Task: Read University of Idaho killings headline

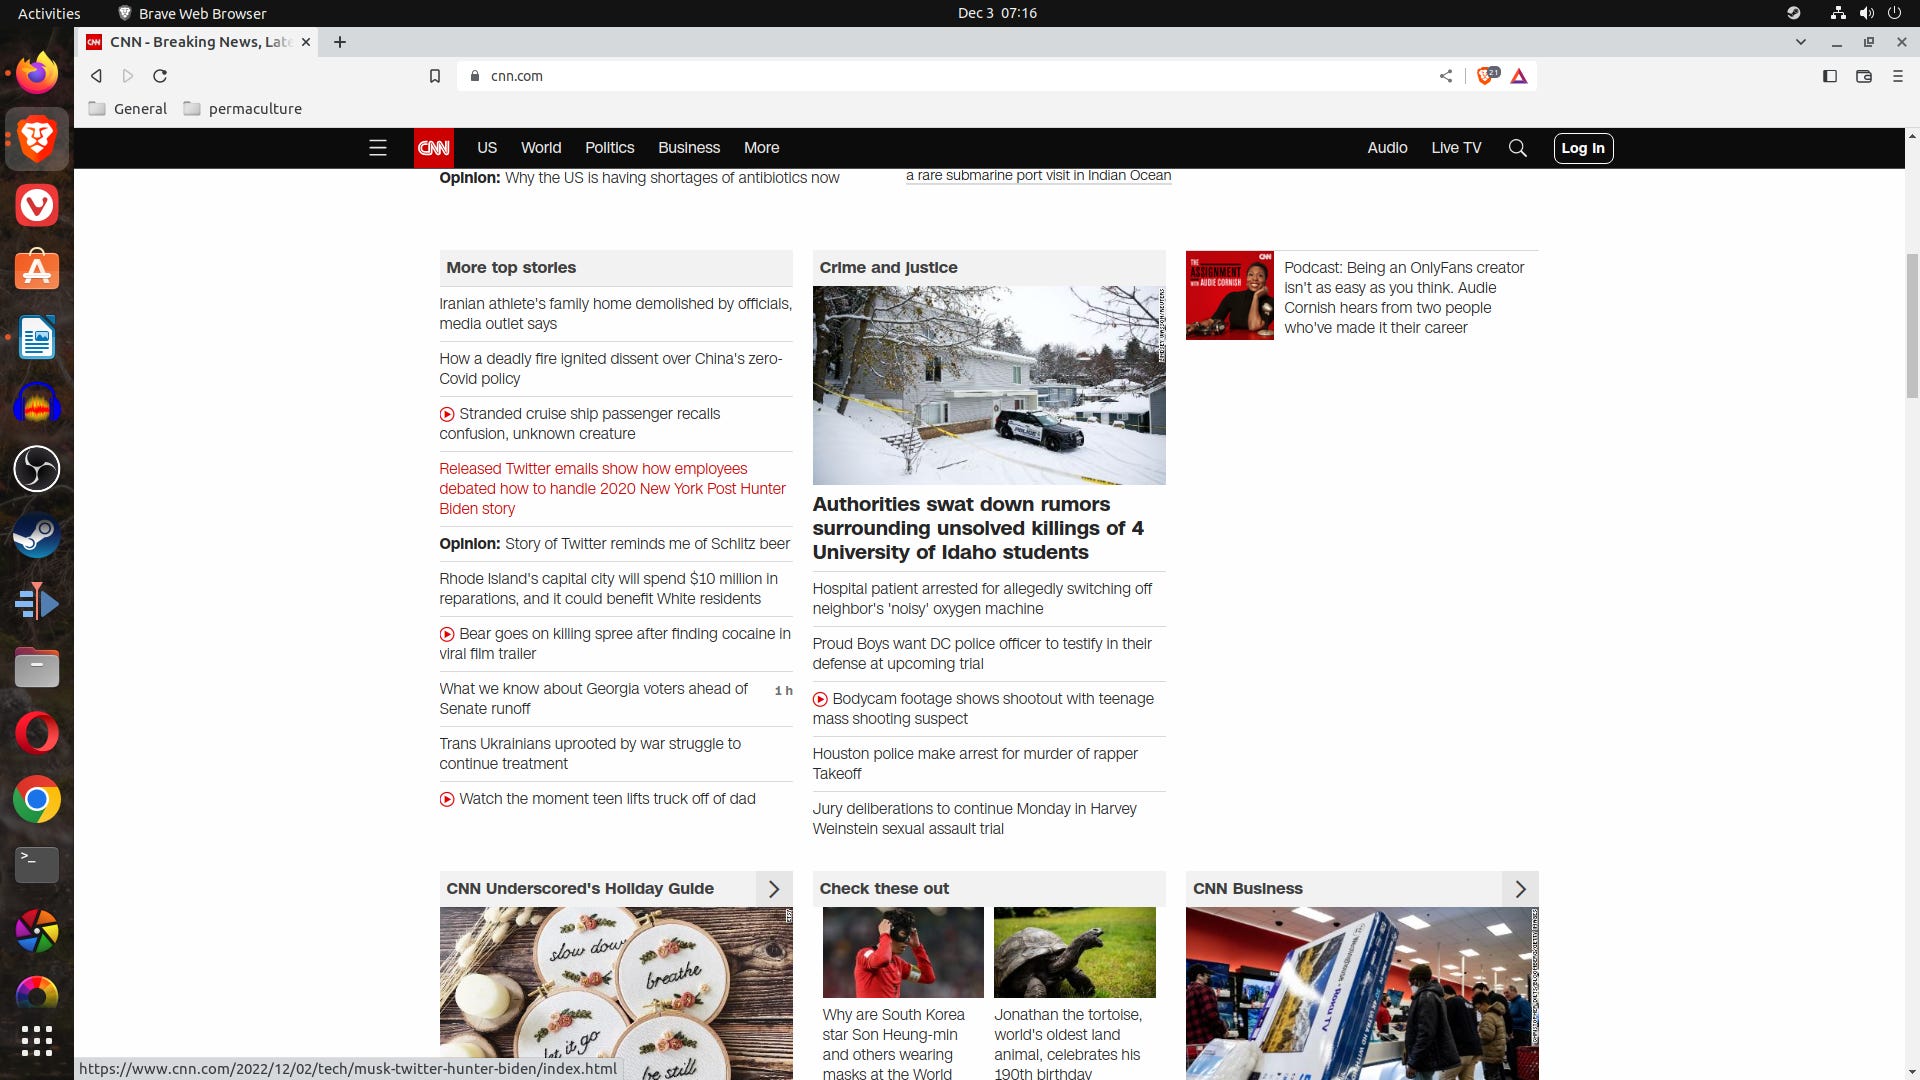Action: pos(978,528)
